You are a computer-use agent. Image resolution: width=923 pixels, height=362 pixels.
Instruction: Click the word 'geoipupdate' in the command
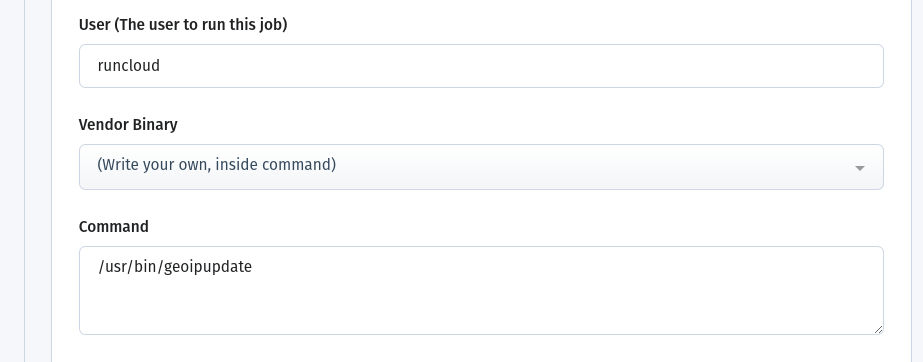(x=208, y=267)
